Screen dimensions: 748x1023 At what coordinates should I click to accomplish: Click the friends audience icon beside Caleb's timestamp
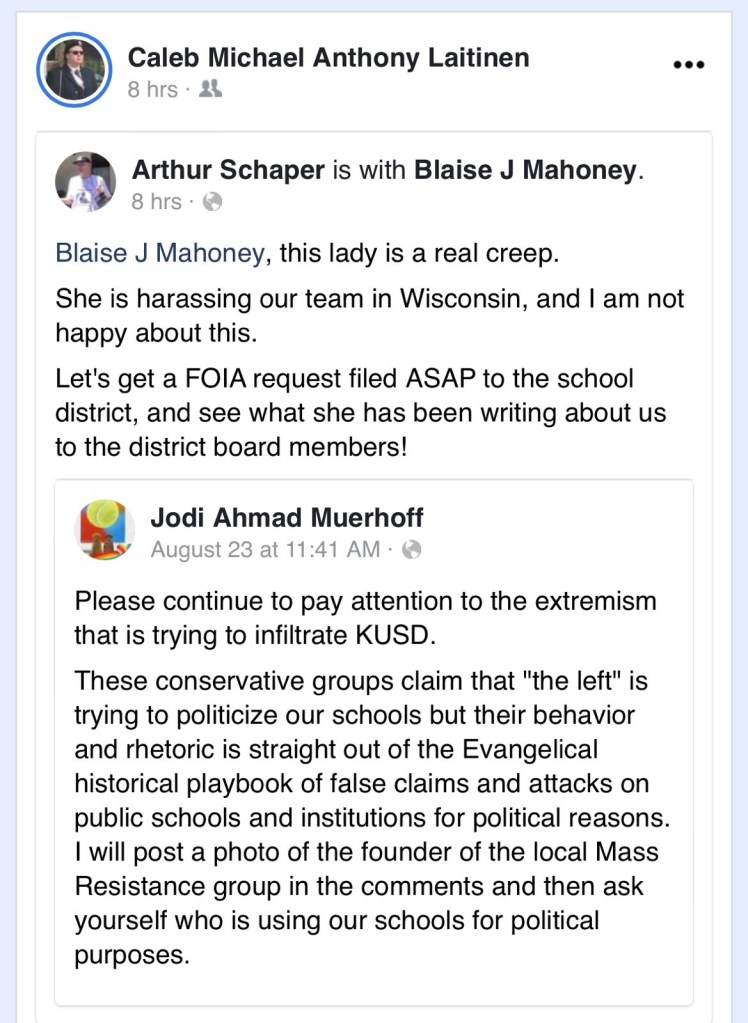tap(210, 90)
